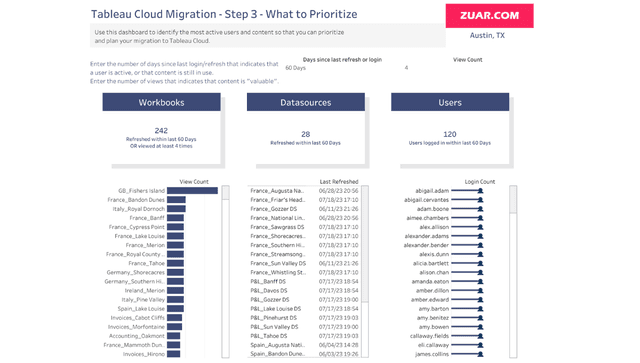The image size is (640, 363).
Task: Click the Italy_Royal Dornoch bar
Action: click(x=176, y=209)
